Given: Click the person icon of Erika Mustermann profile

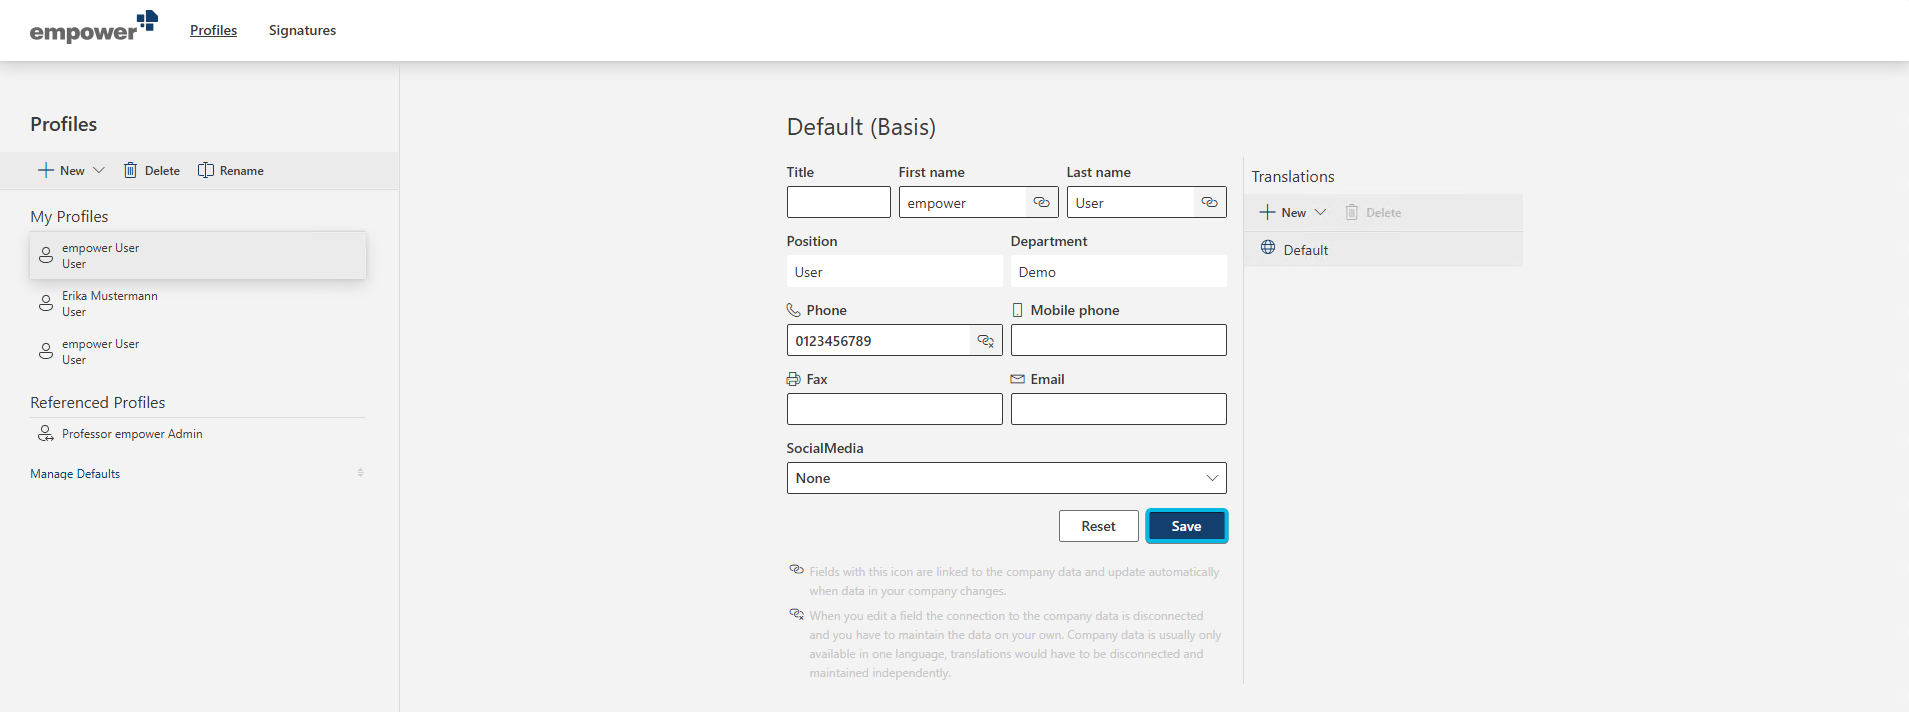Looking at the screenshot, I should pyautogui.click(x=46, y=303).
